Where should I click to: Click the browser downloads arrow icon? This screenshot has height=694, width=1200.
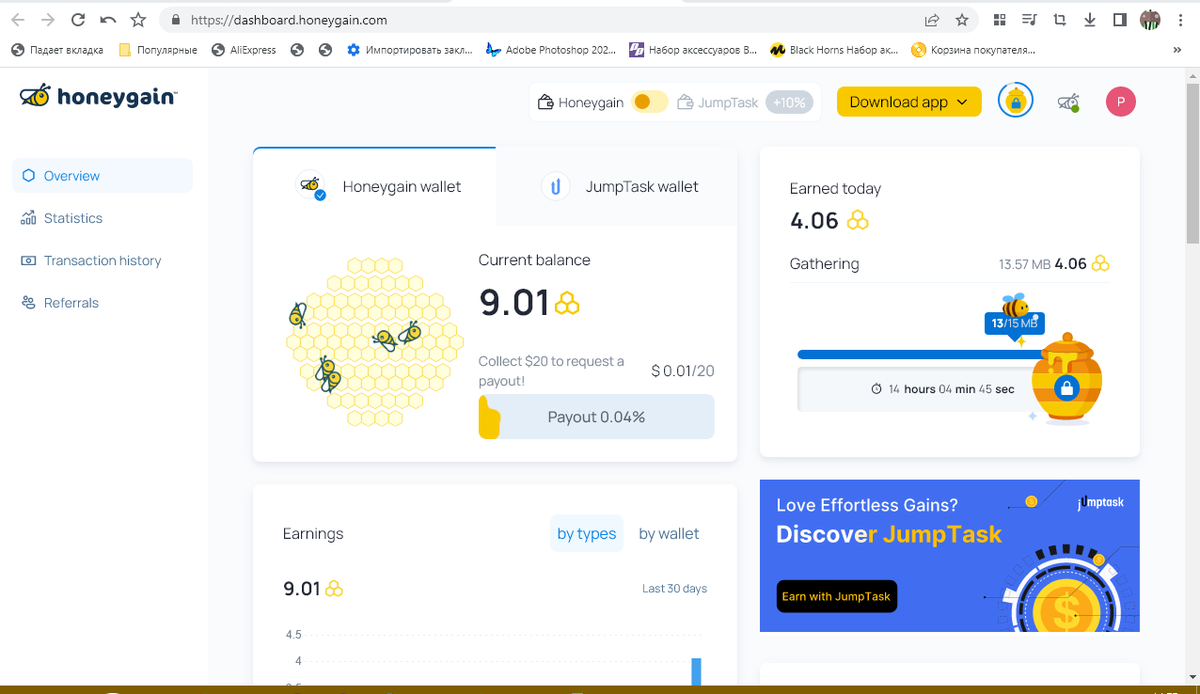(x=1090, y=19)
